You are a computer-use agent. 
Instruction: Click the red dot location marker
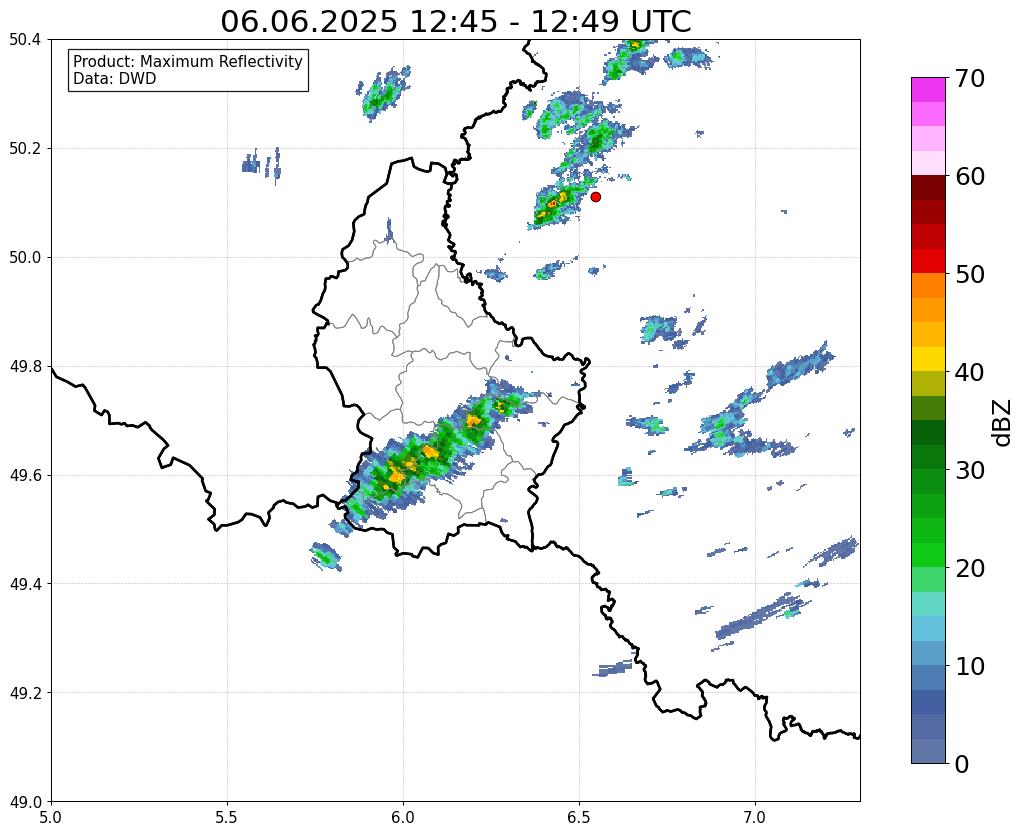tap(595, 196)
